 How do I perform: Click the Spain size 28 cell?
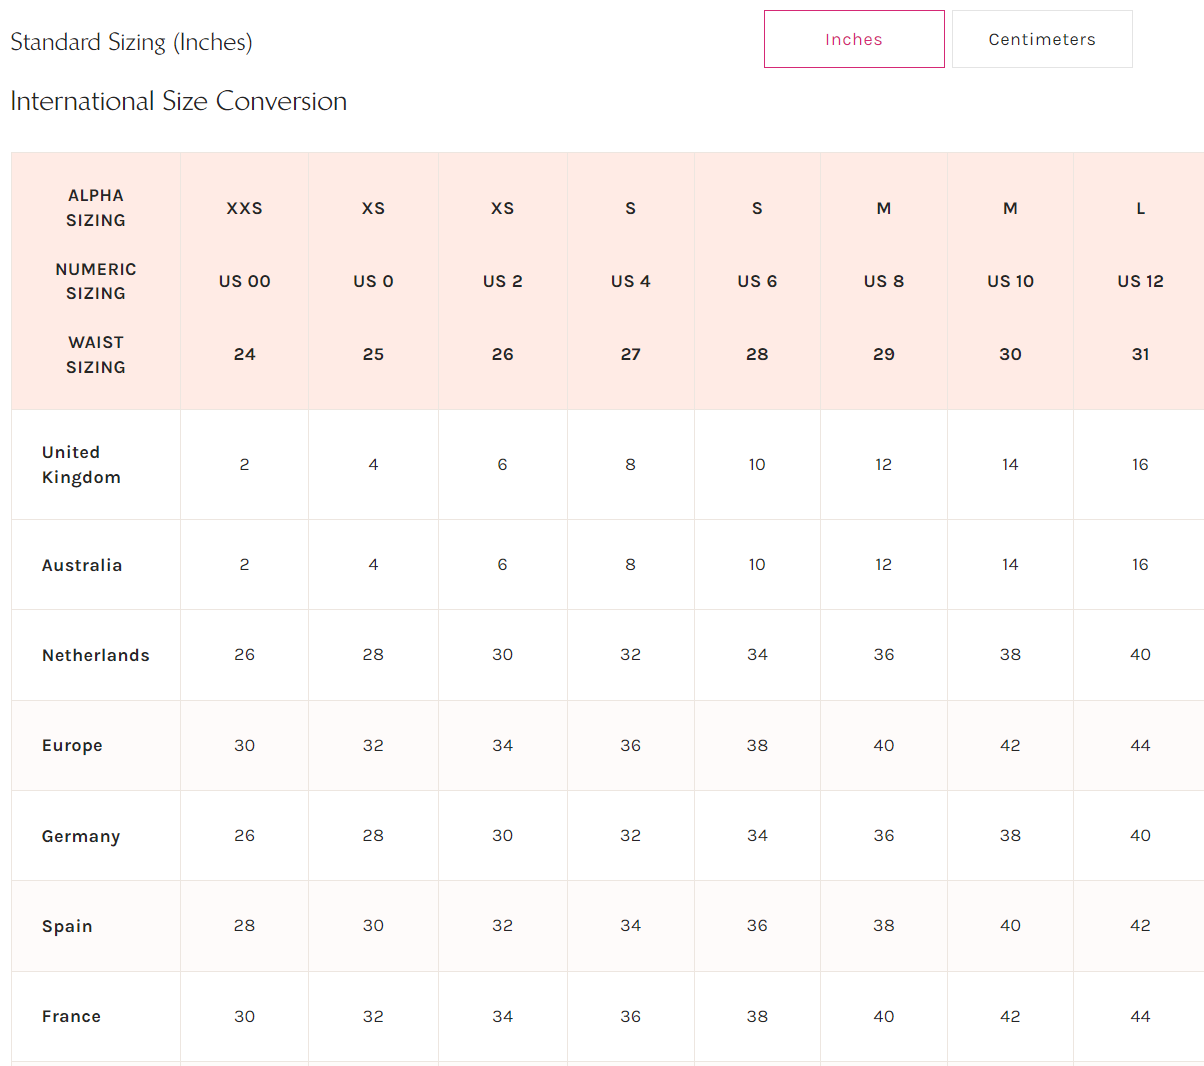(x=244, y=925)
